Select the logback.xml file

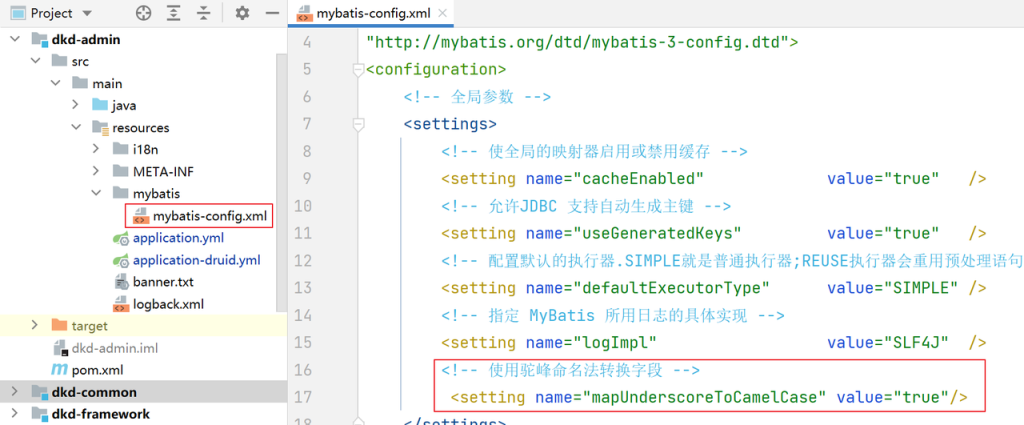click(x=168, y=304)
